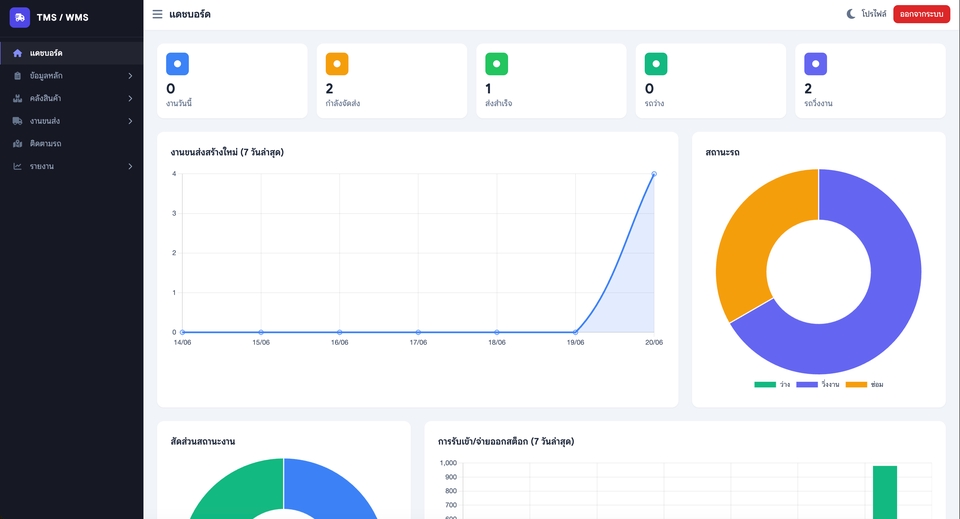Click the 20/06 data point on line chart

tap(654, 174)
